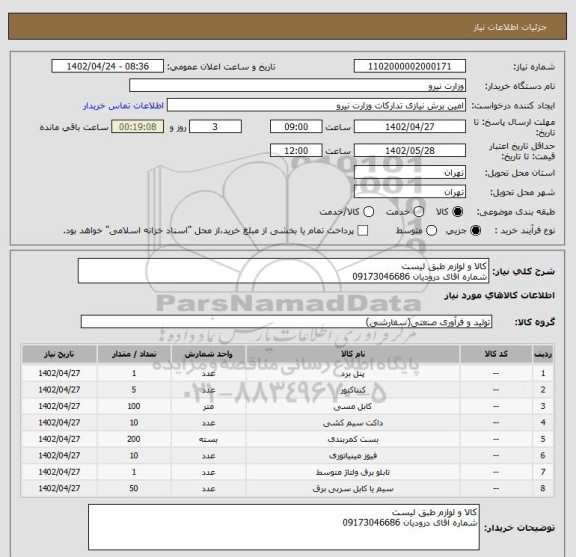Click the اطلاعات کالاهای مورد نیاز section heading
The width and height of the screenshot is (576, 557).
pos(500,296)
